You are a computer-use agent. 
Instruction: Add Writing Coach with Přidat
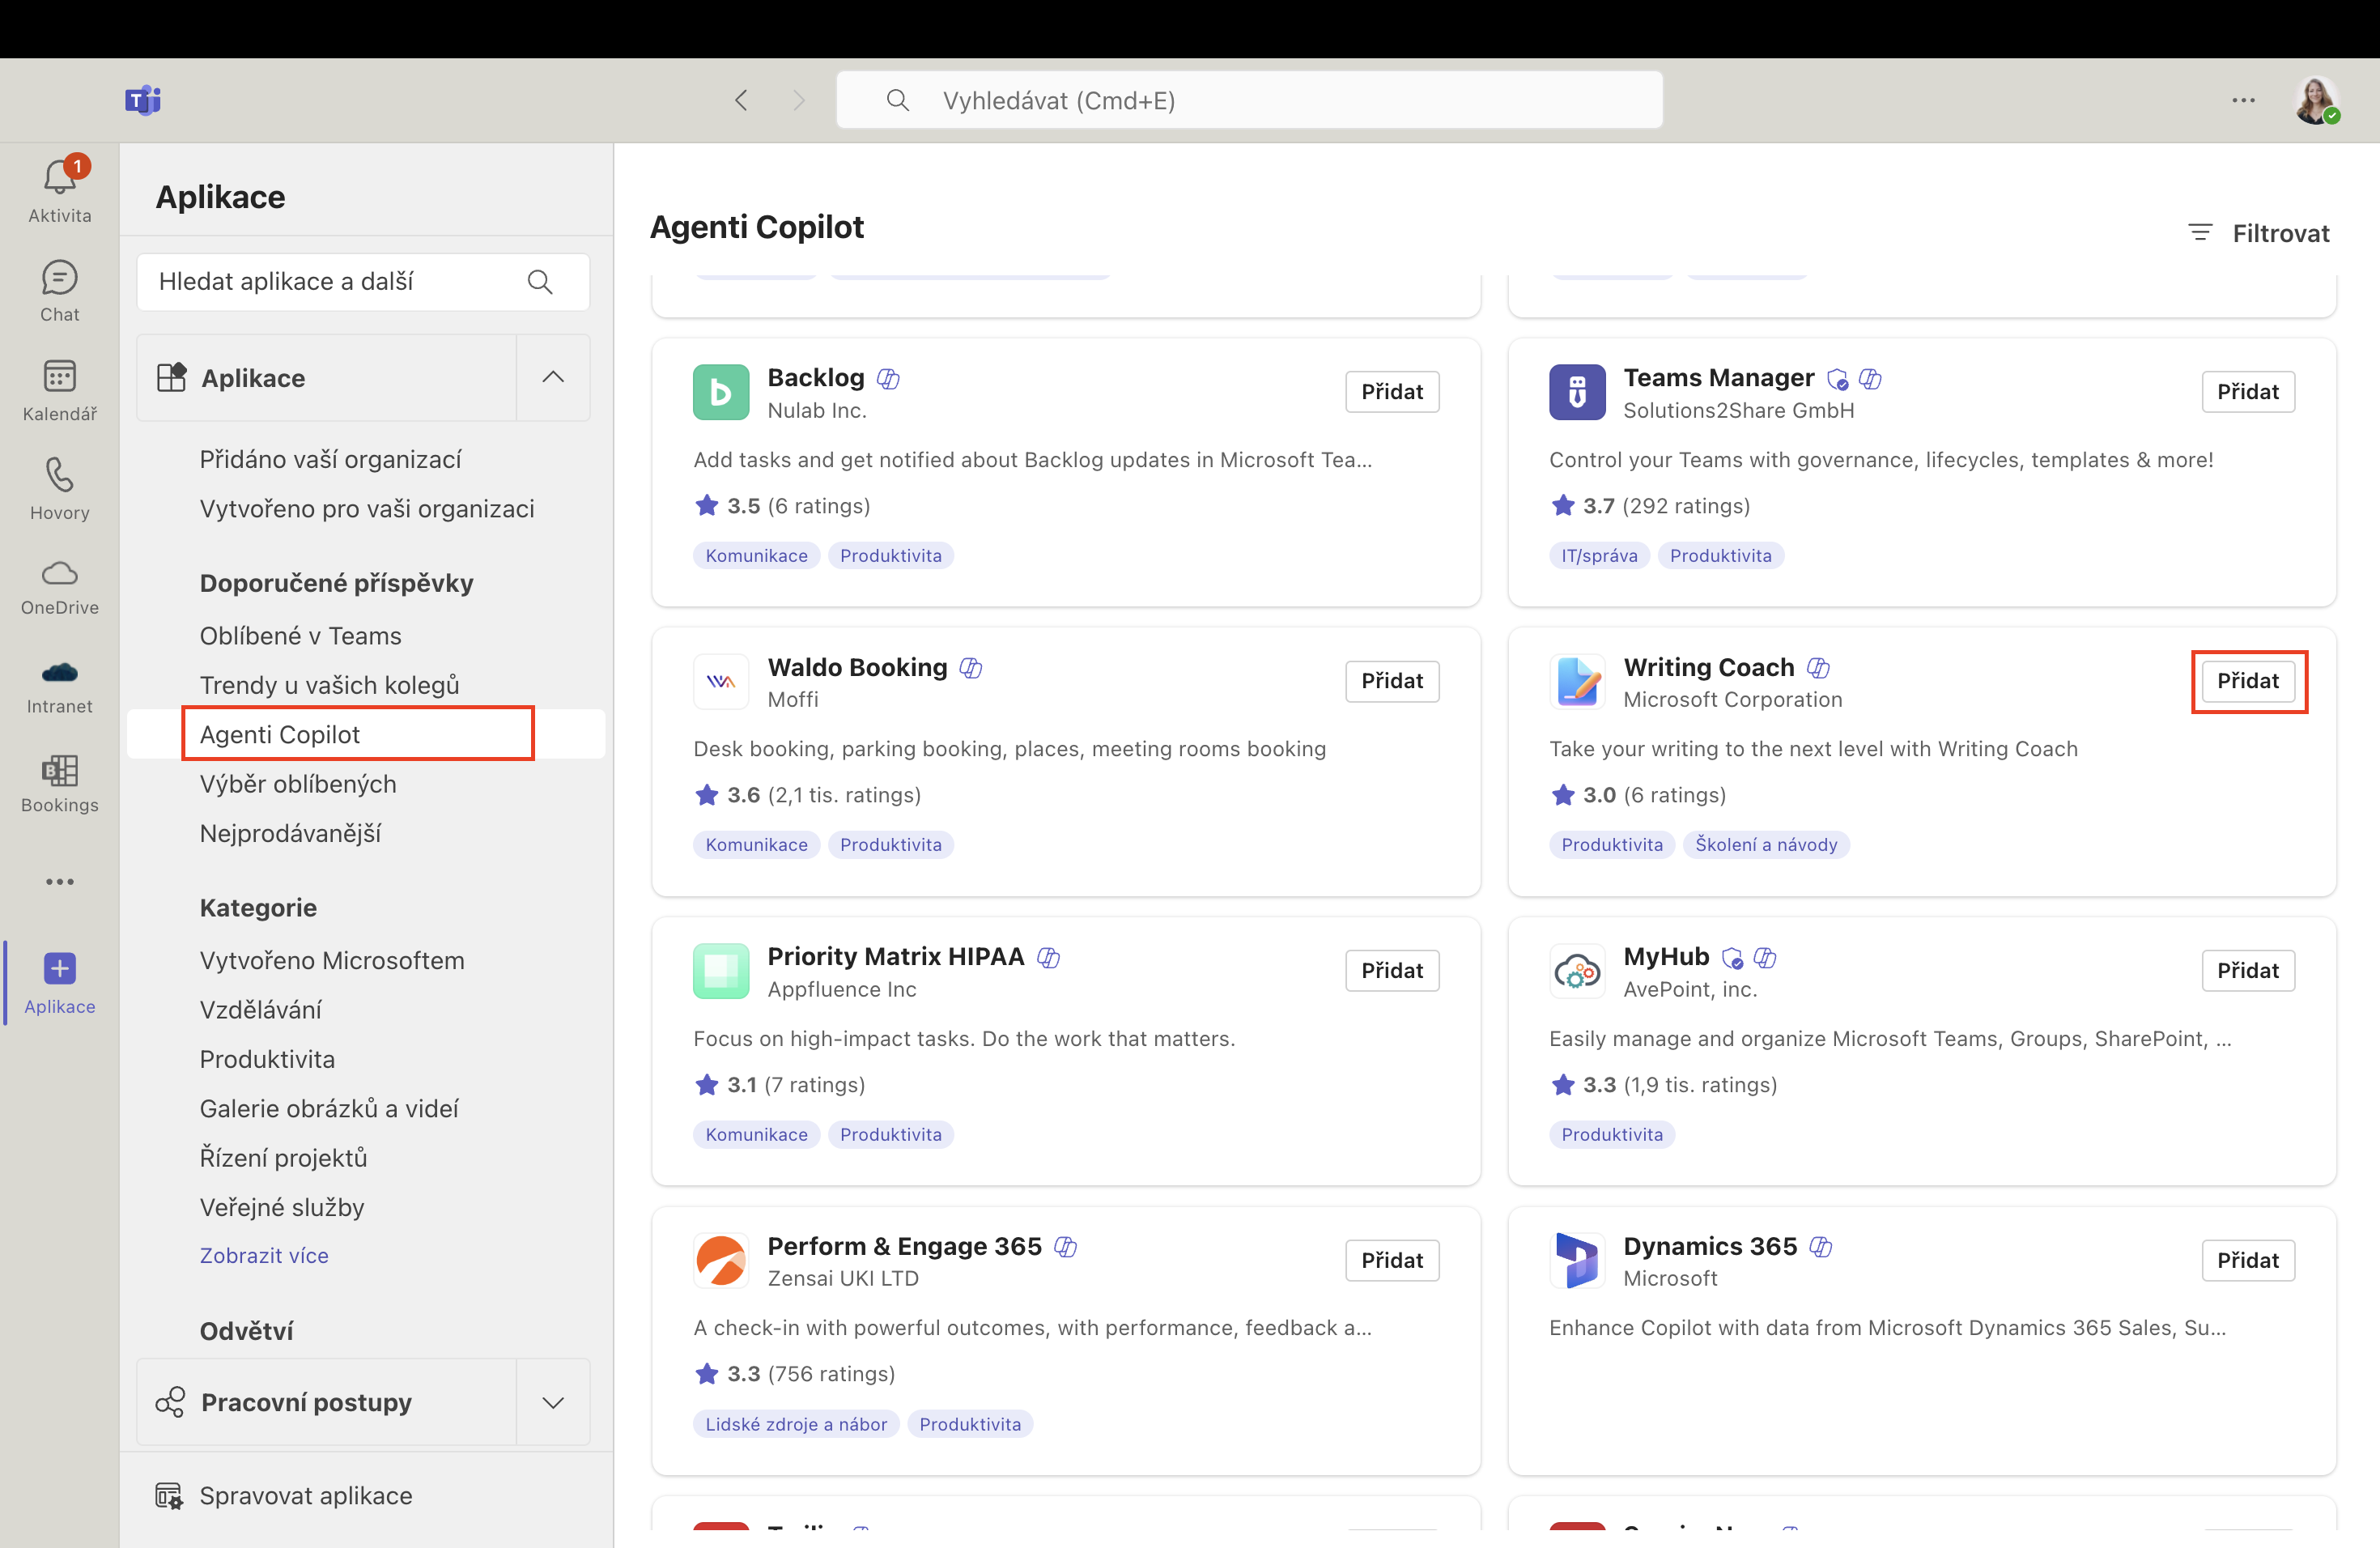(x=2248, y=681)
